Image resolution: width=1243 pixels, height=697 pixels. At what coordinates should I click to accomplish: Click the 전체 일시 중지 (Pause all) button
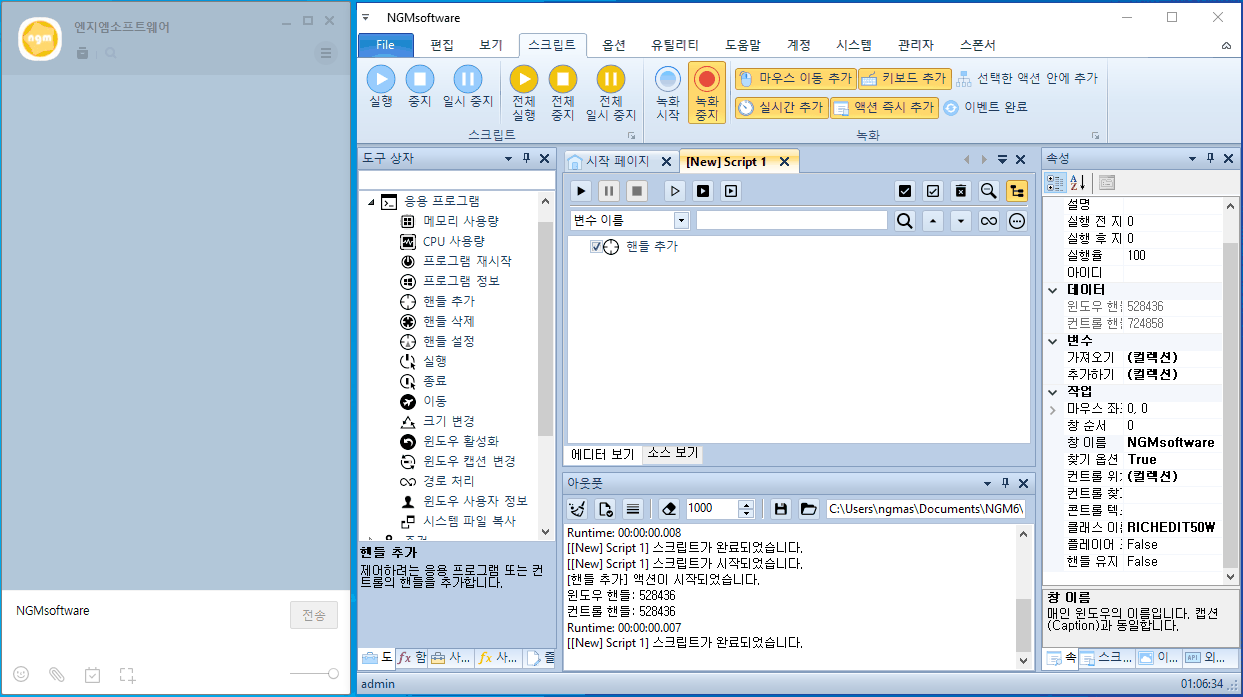[x=610, y=93]
